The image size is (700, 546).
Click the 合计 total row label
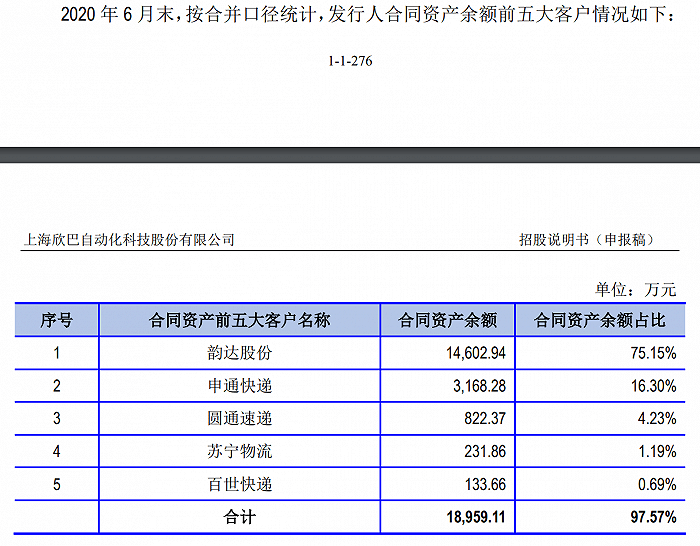click(x=239, y=518)
